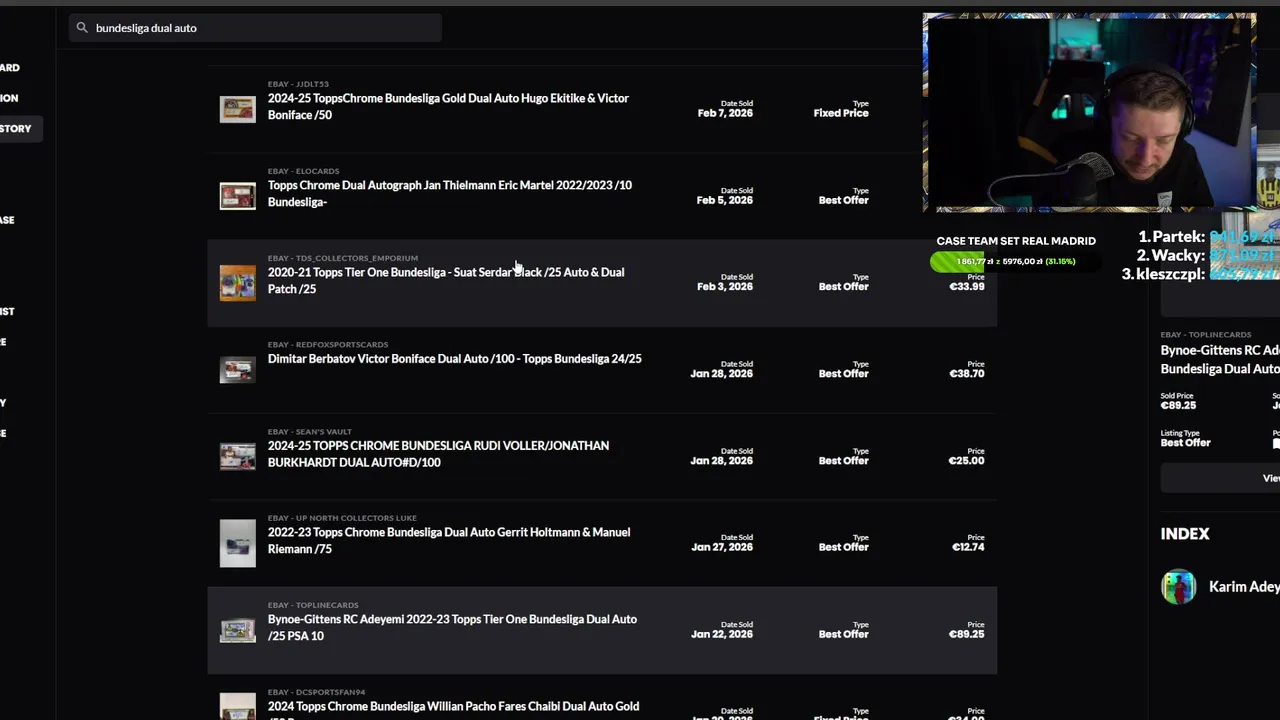
Task: Click the search magnifier icon
Action: [82, 28]
